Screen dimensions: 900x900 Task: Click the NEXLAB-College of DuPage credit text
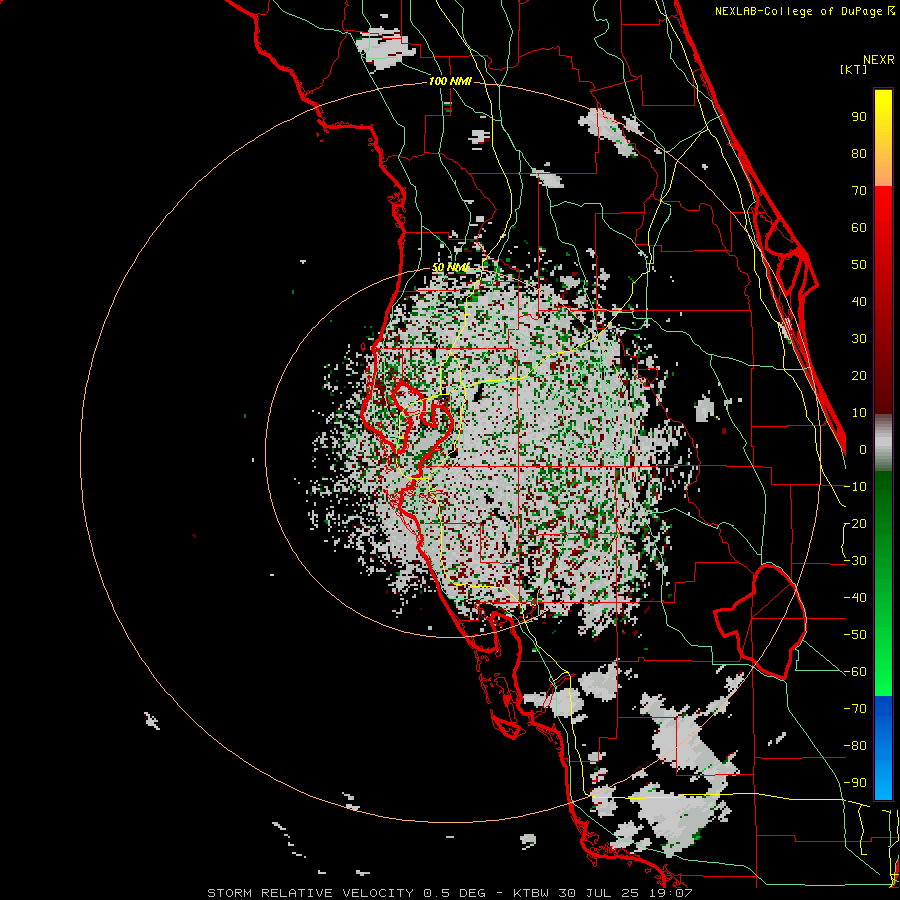[x=804, y=11]
